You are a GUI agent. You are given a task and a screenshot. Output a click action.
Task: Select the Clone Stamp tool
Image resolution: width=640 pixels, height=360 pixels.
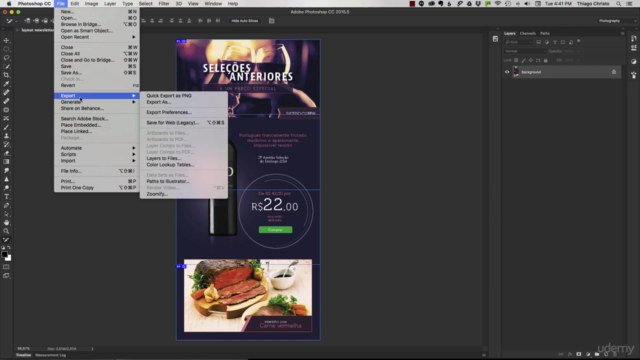(x=6, y=136)
